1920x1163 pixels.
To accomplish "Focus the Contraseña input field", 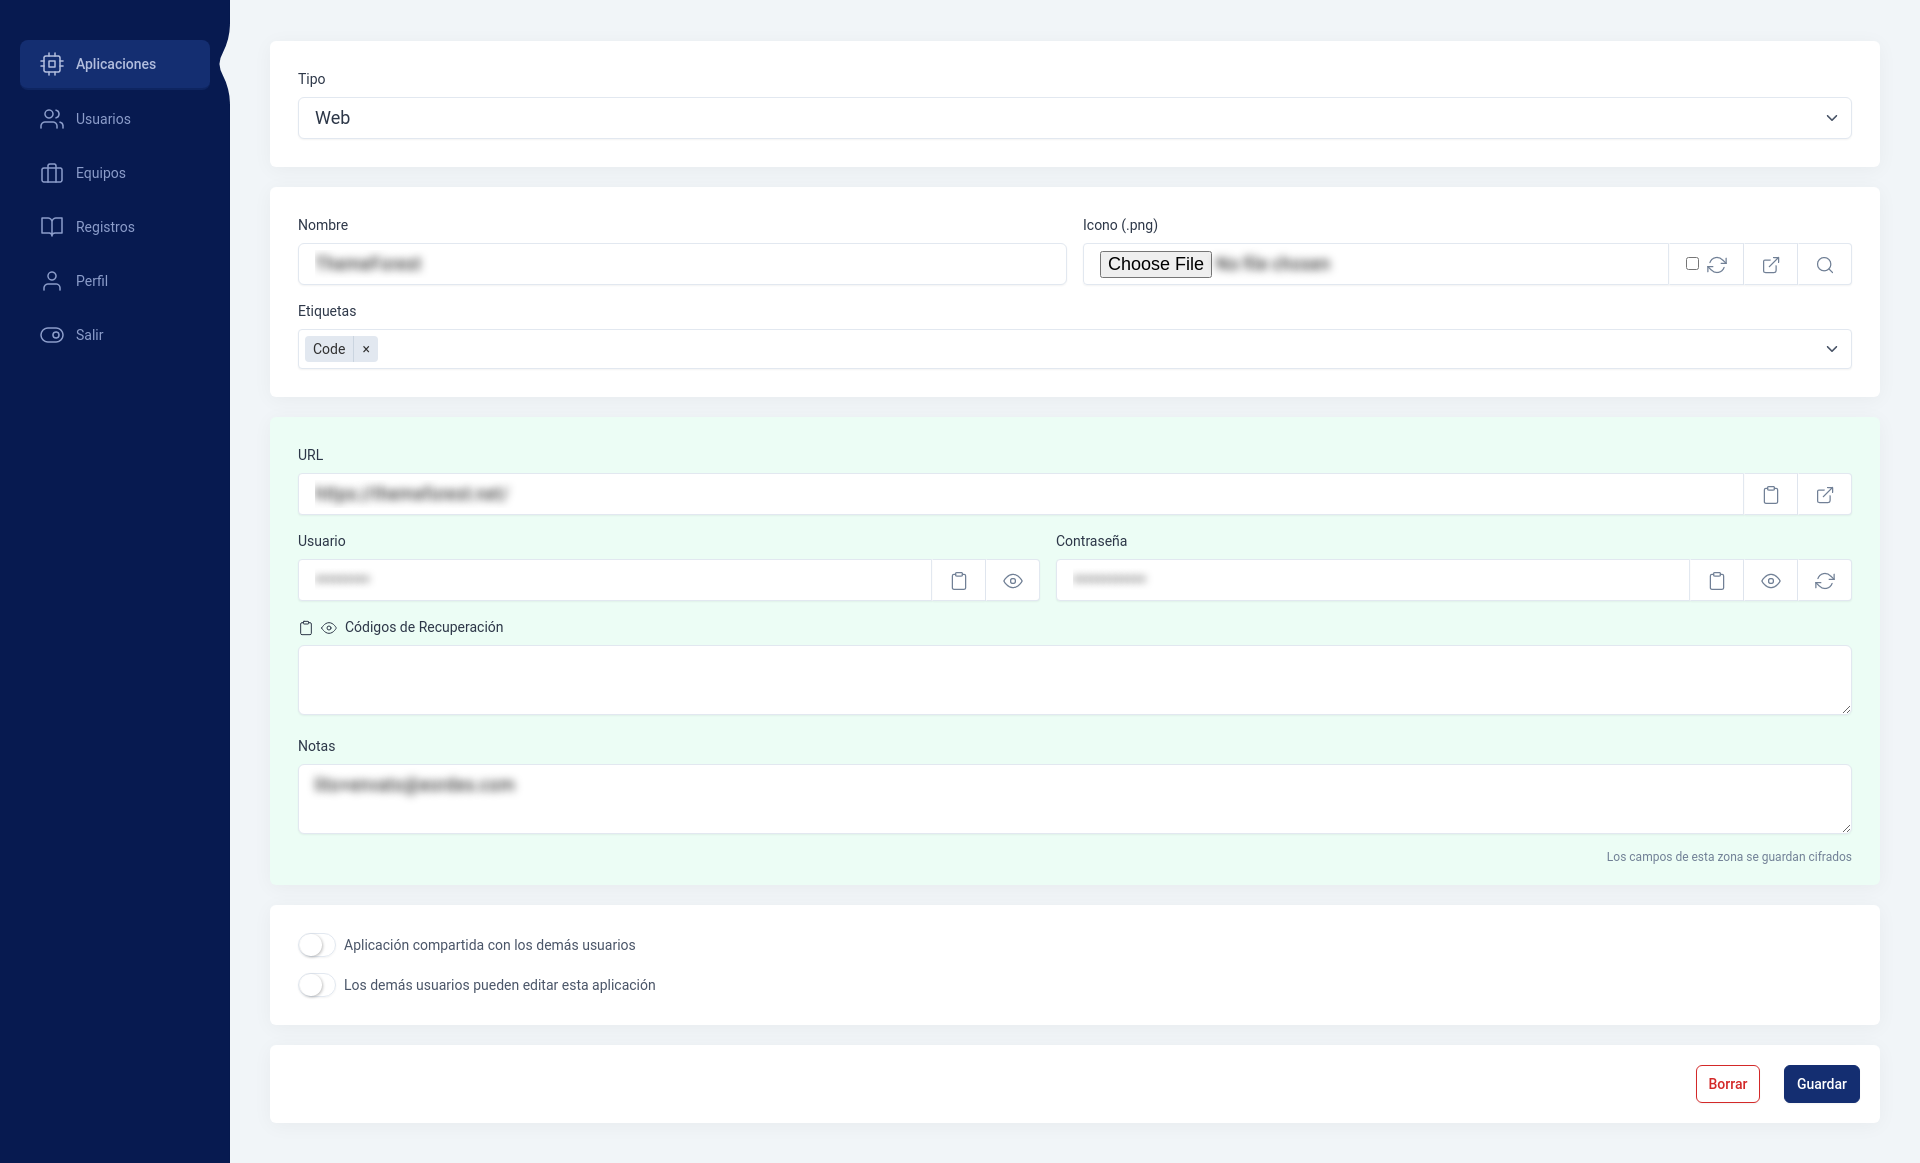I will (x=1372, y=580).
